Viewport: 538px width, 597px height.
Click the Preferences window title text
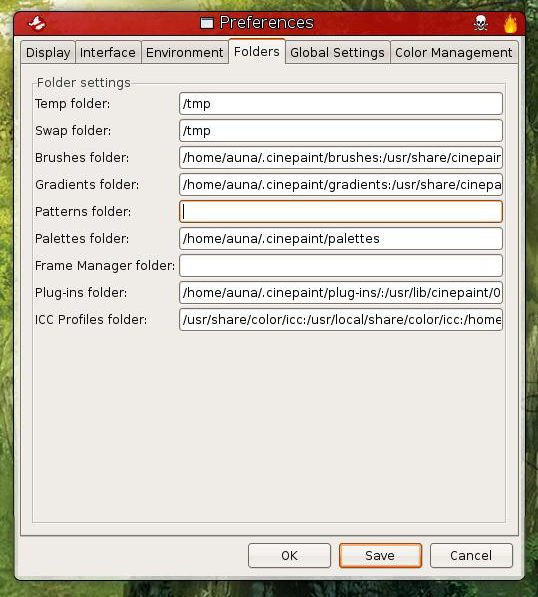(267, 23)
